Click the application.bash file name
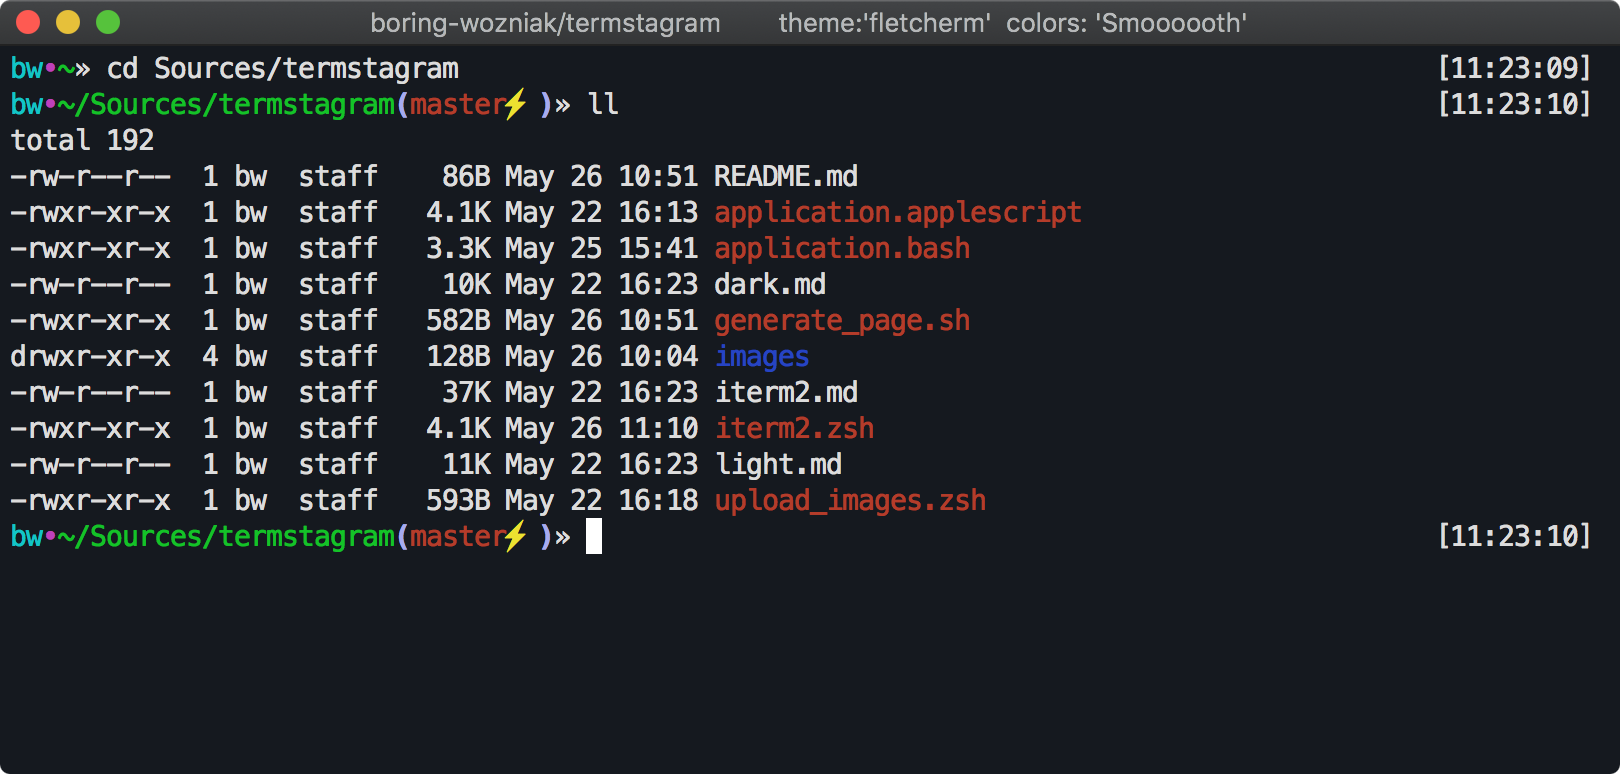1620x774 pixels. click(842, 248)
